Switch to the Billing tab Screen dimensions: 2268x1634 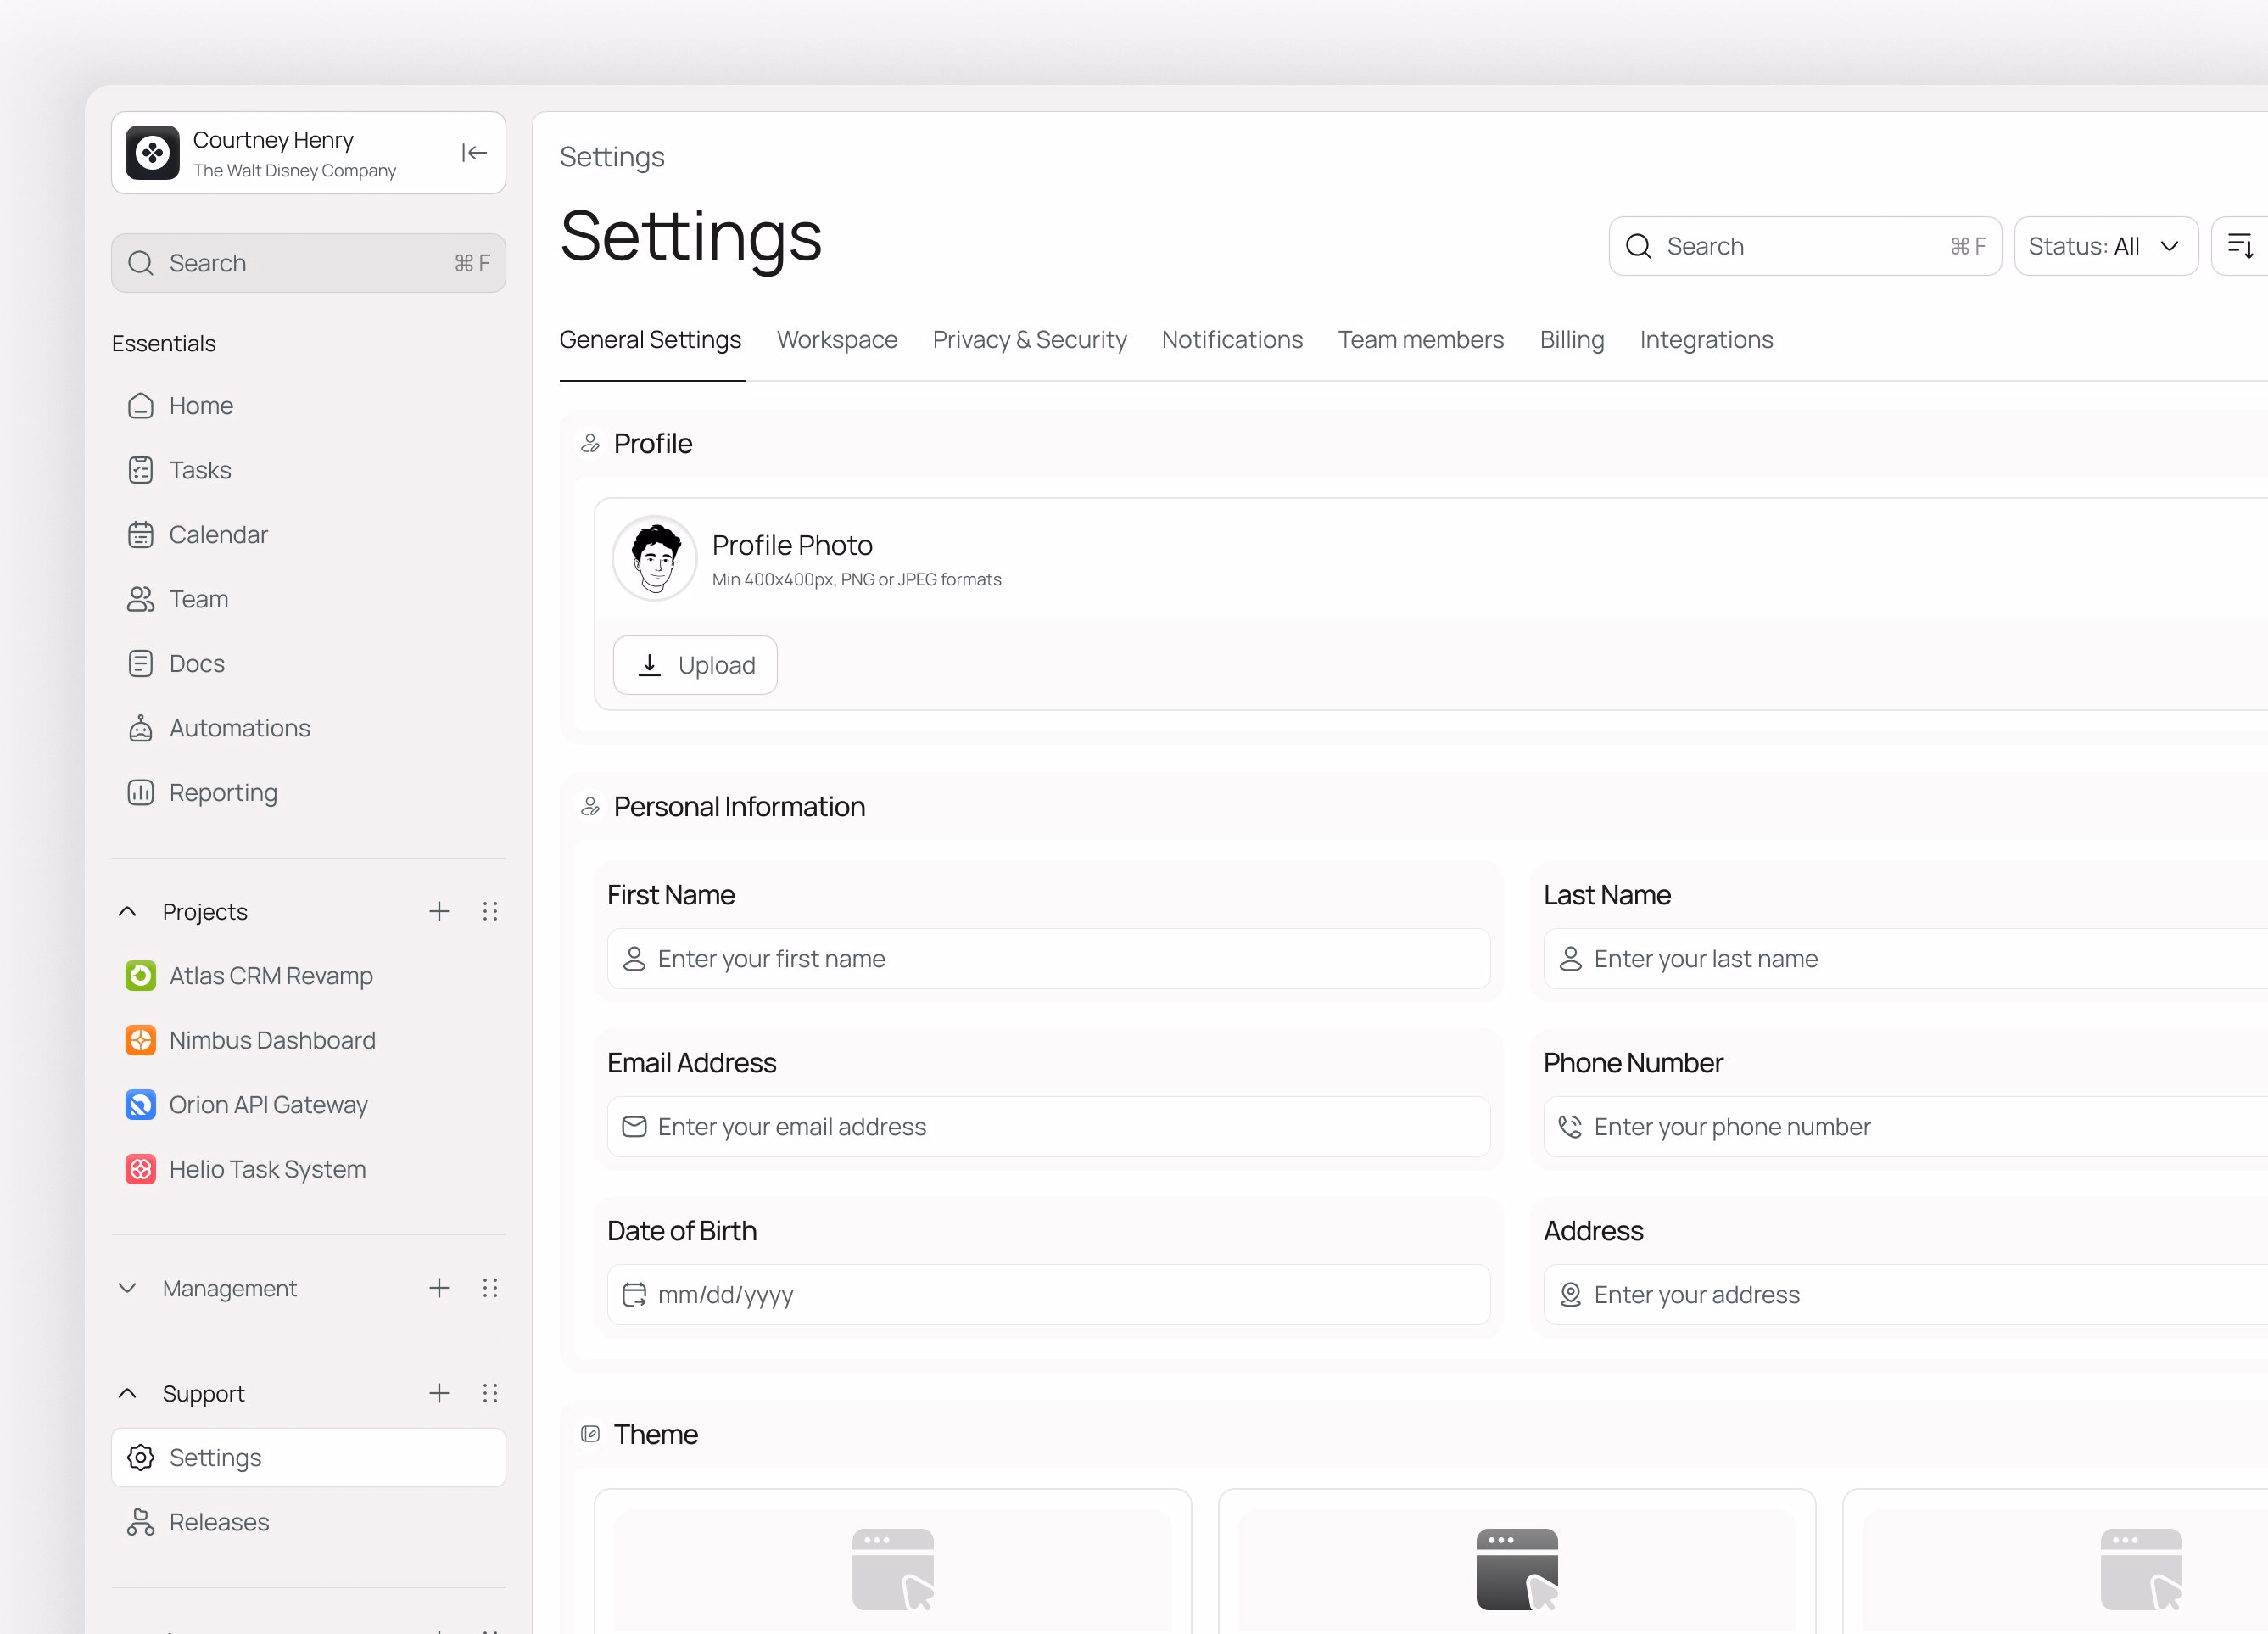[x=1572, y=340]
